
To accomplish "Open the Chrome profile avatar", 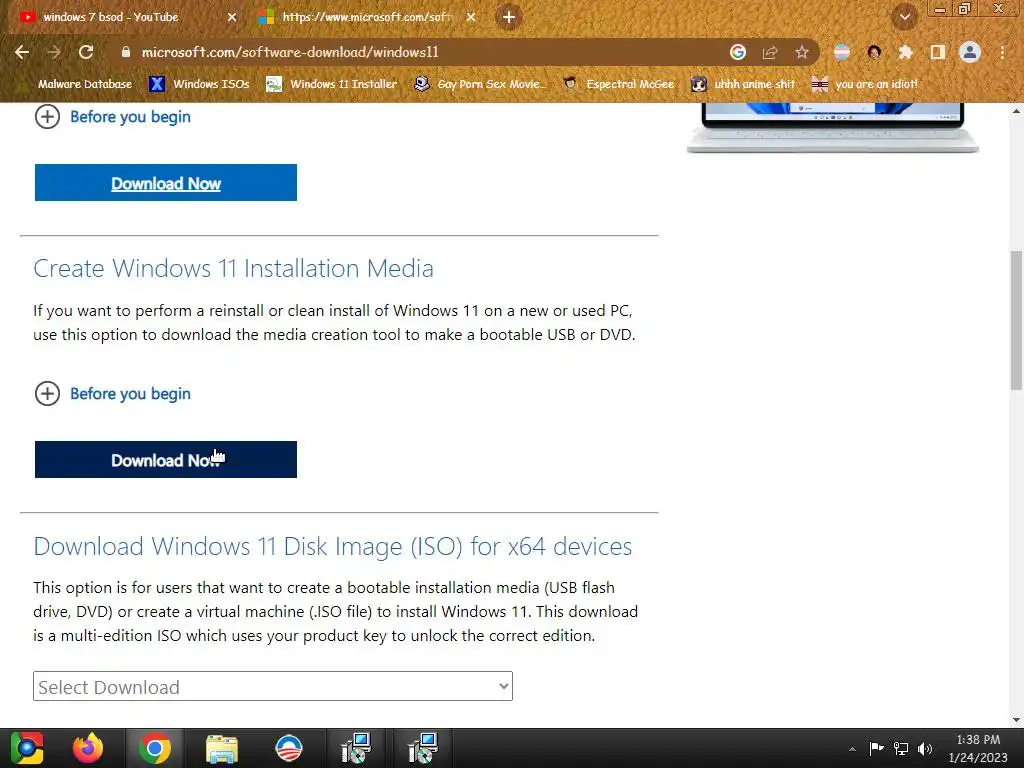I will point(970,52).
